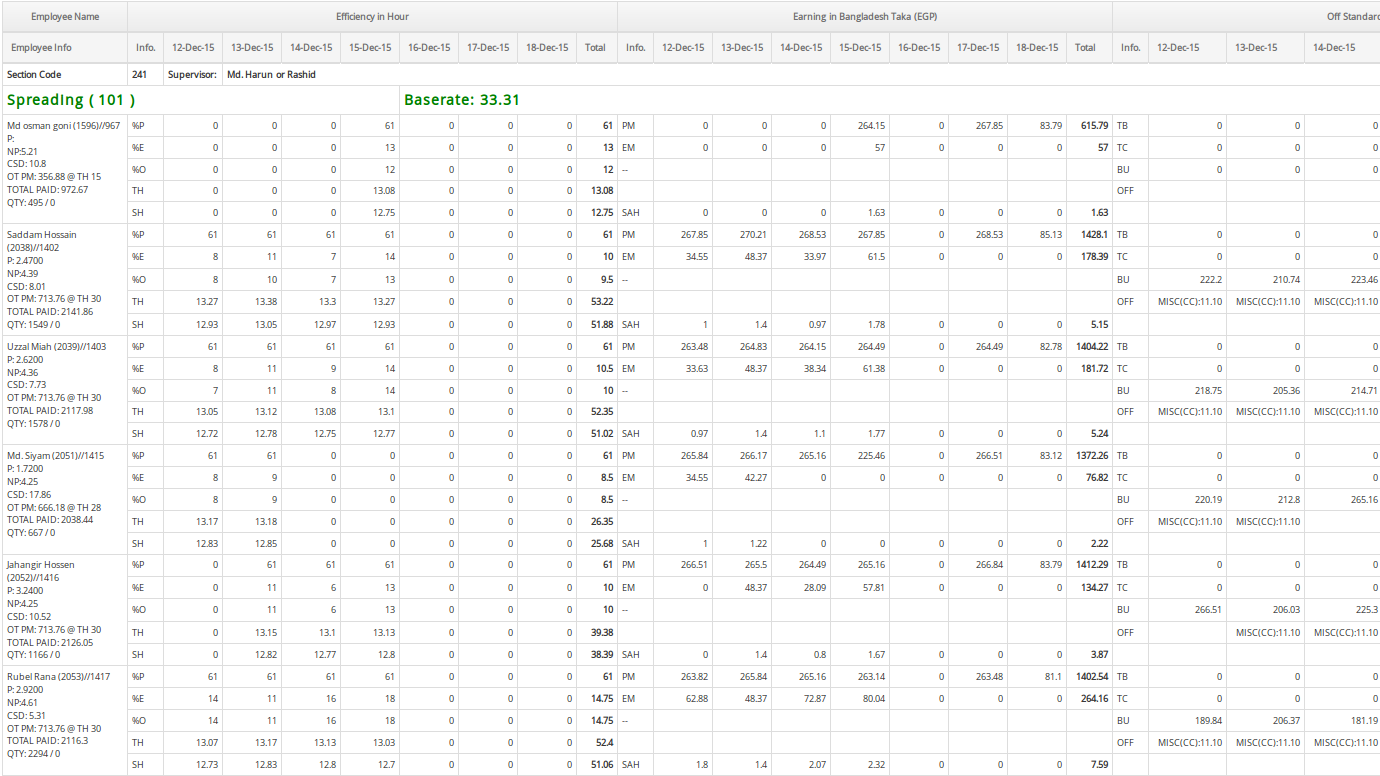The width and height of the screenshot is (1380, 776).
Task: Click the Employee Name column header
Action: (64, 17)
